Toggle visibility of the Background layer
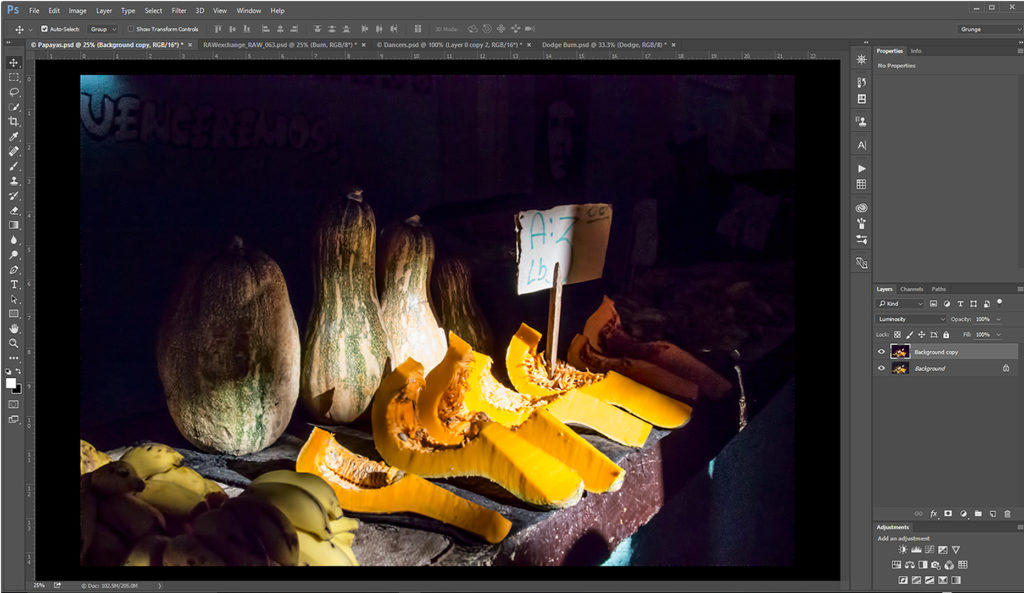The height and width of the screenshot is (593, 1024). pyautogui.click(x=881, y=368)
